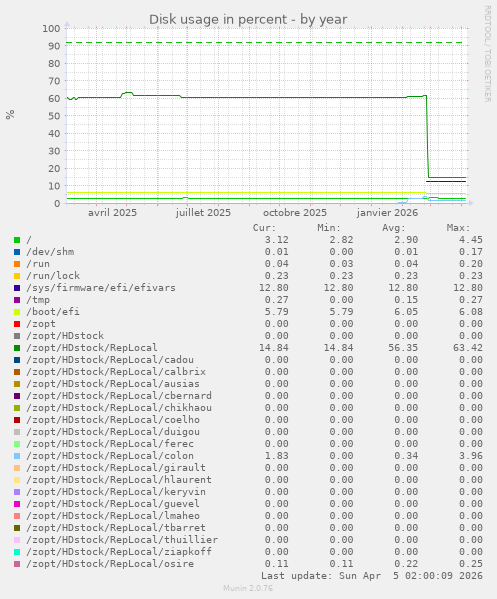
Task: Select the RepLocal/ziapkoff legend entry
Action: (x=119, y=552)
